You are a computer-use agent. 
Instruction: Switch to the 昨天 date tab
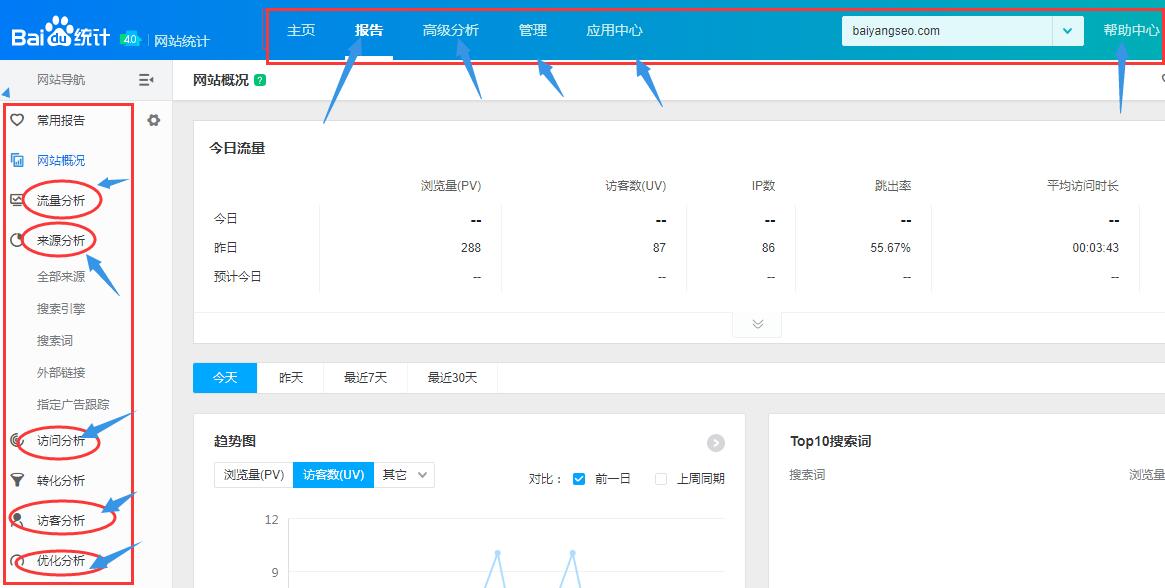[x=291, y=378]
